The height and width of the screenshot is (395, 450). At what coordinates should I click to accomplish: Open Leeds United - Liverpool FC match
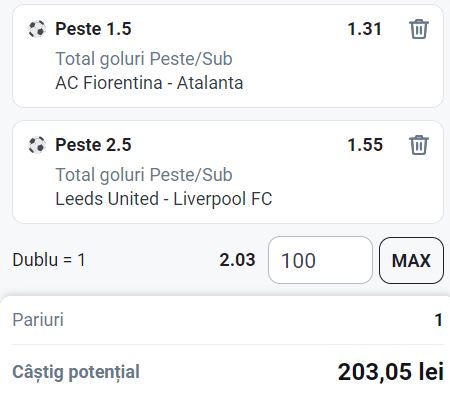coord(164,199)
